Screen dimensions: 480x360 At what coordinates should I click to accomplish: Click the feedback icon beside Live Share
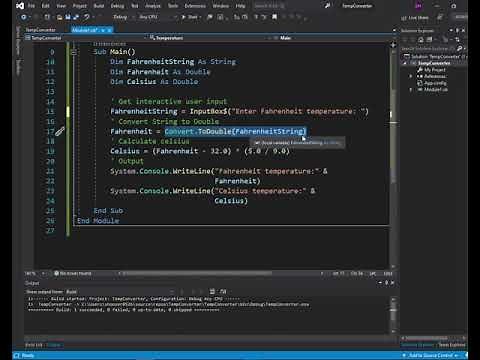pos(440,17)
